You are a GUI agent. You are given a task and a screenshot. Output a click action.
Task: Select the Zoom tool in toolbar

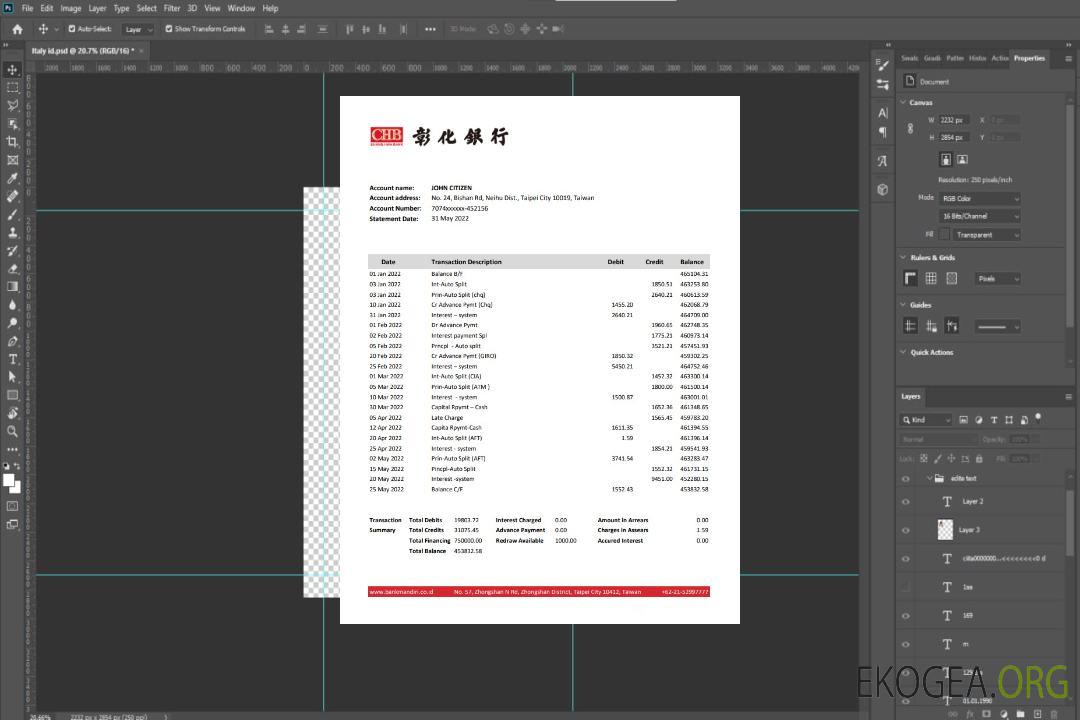click(x=12, y=431)
